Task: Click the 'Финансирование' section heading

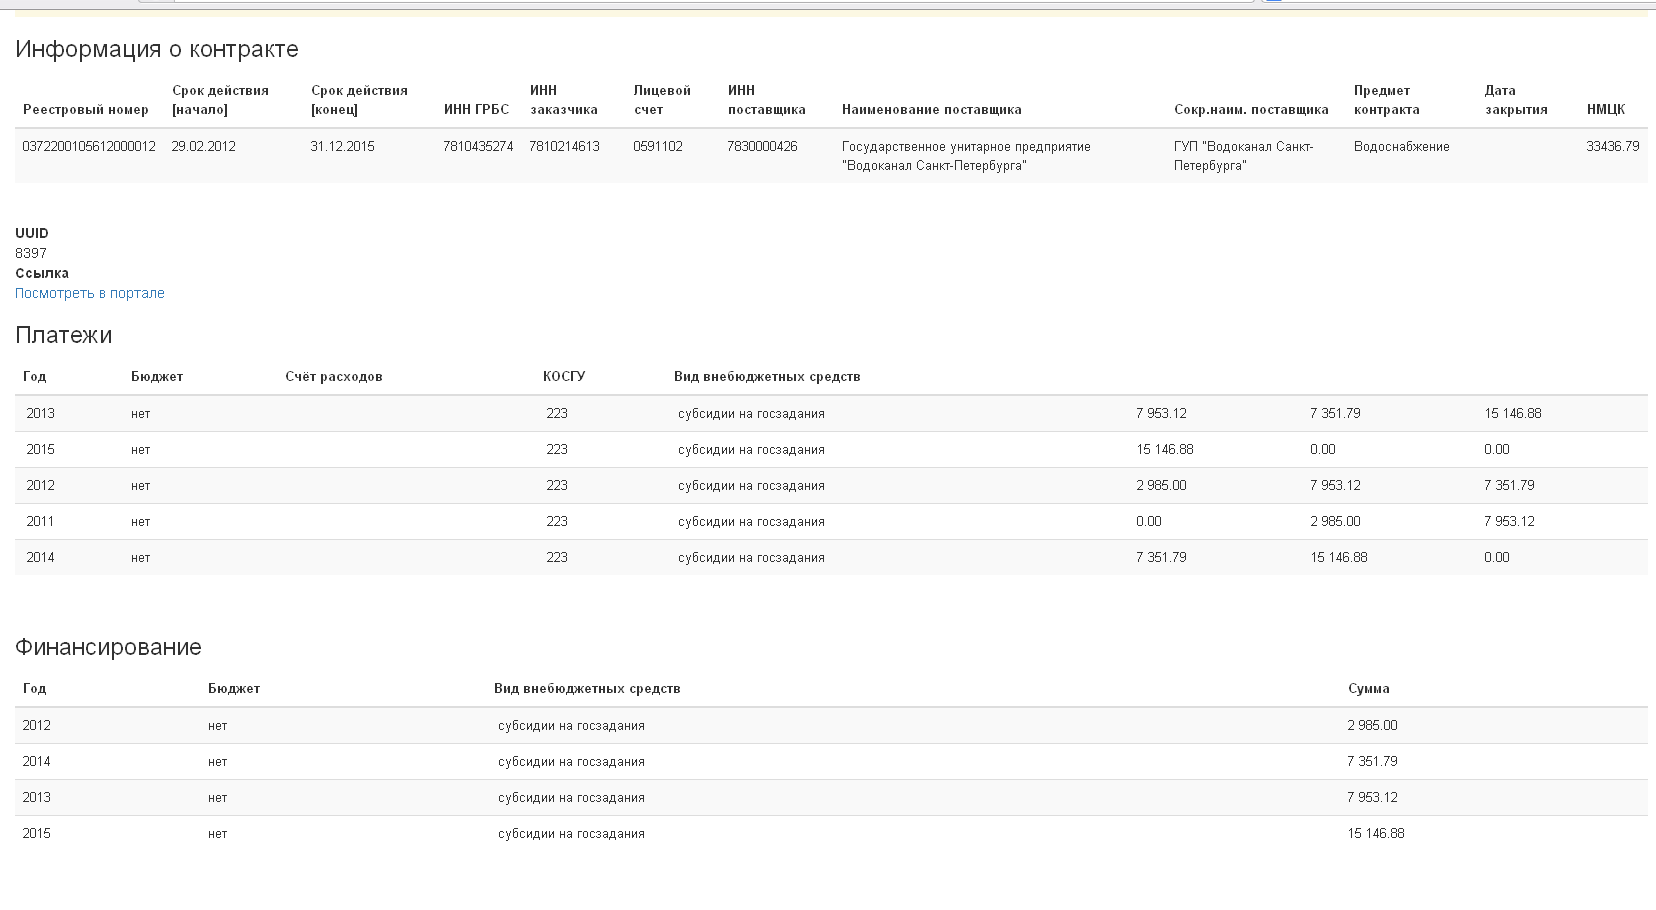Action: [108, 647]
